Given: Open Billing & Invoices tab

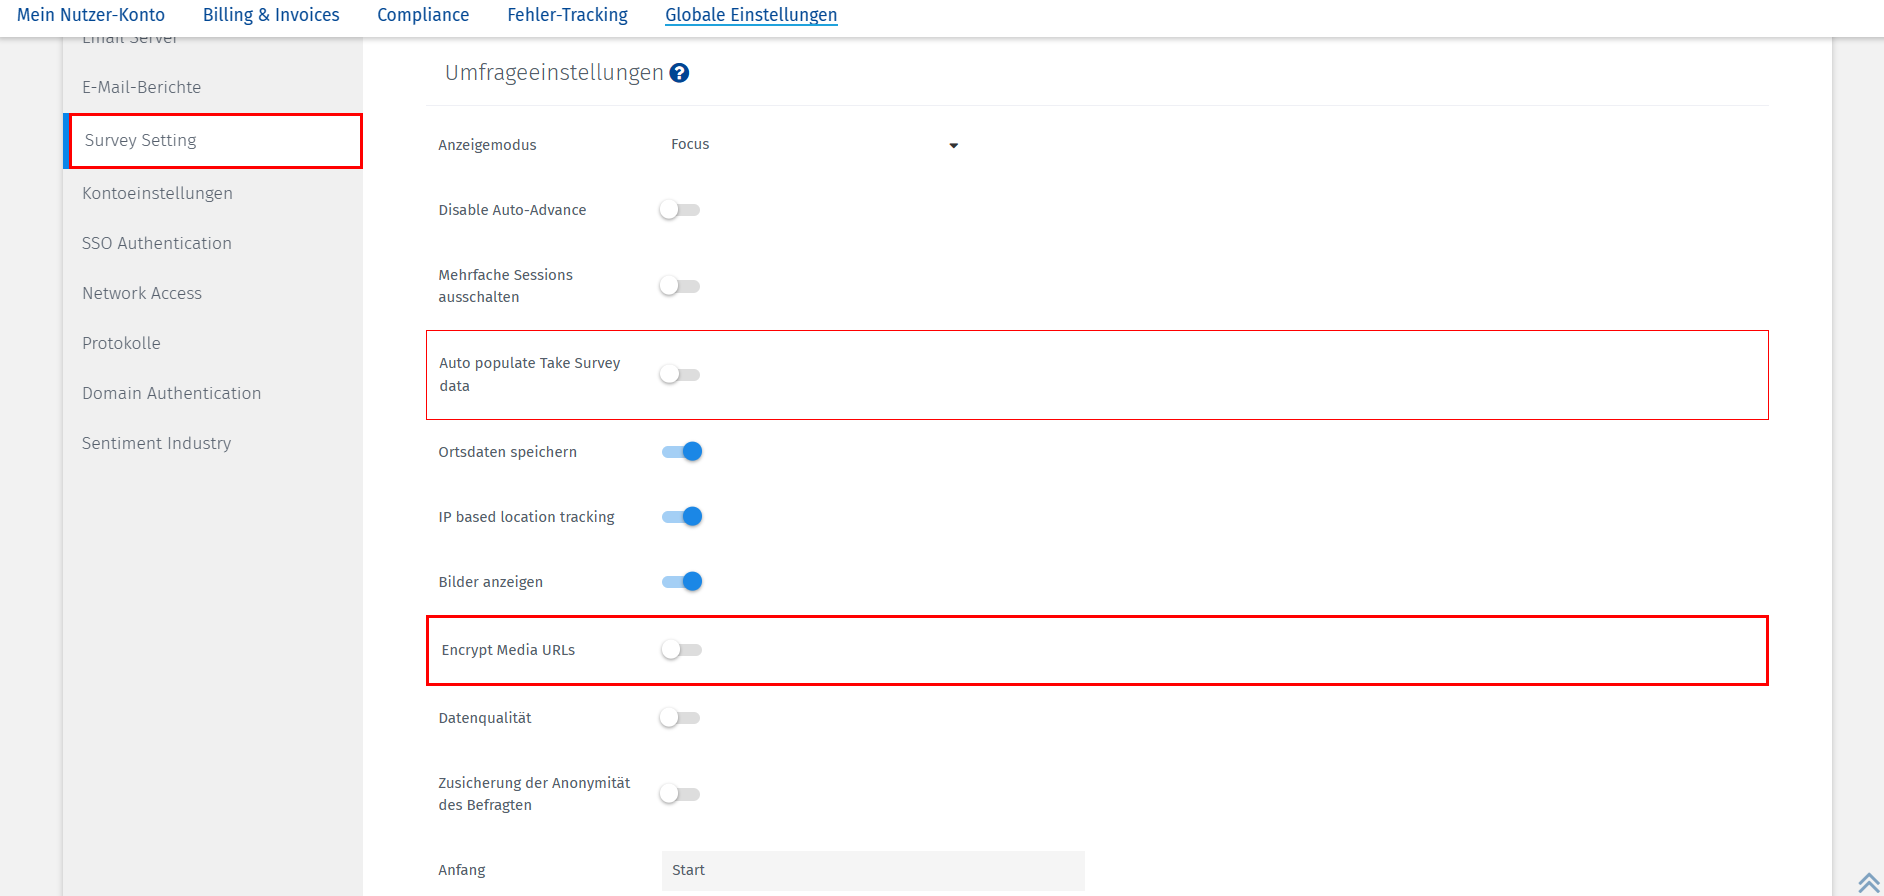Looking at the screenshot, I should [x=271, y=15].
